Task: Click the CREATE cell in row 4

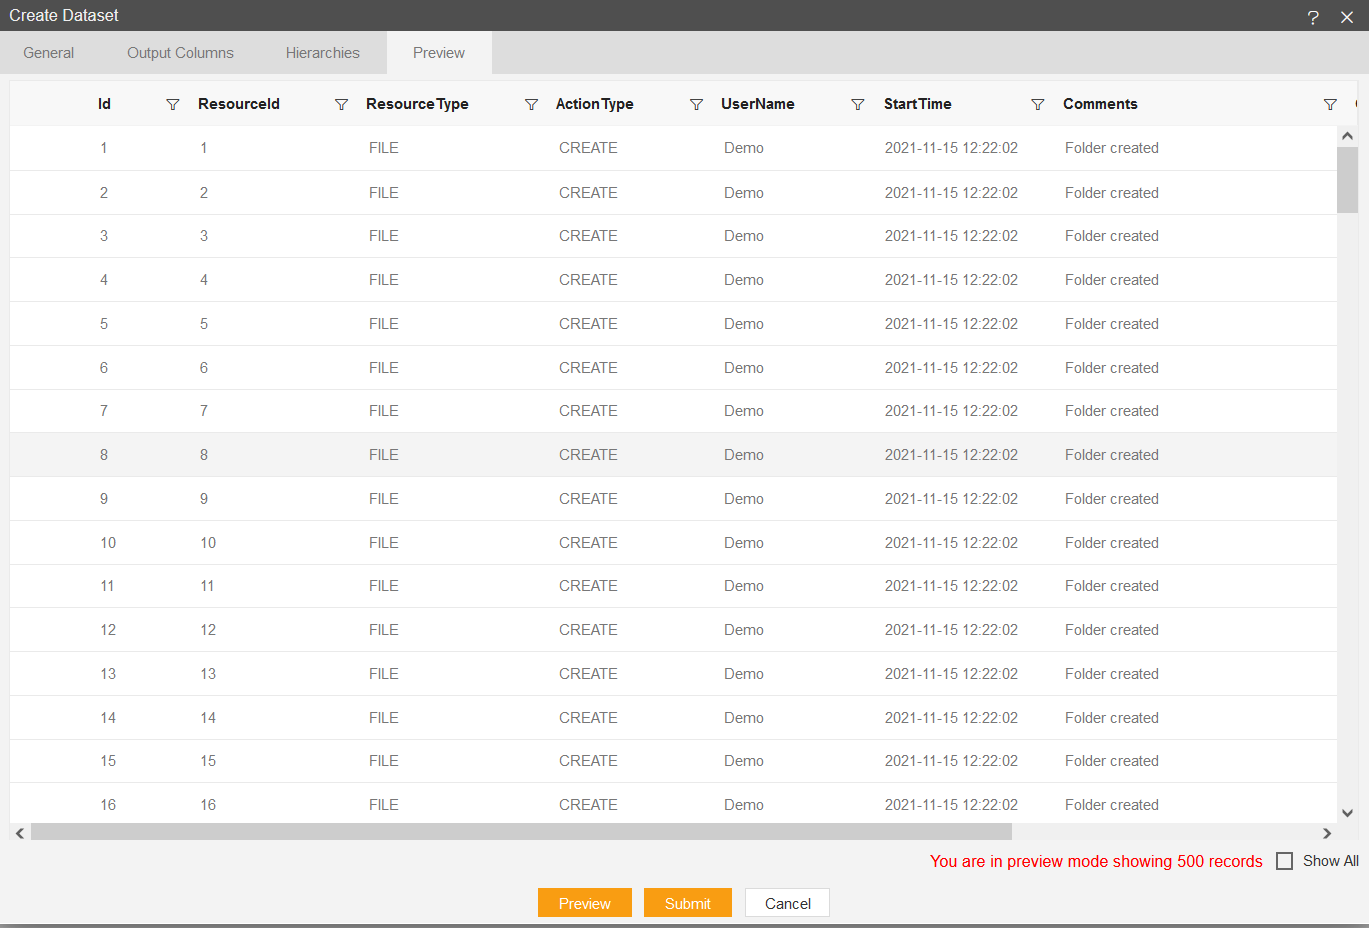Action: tap(588, 280)
